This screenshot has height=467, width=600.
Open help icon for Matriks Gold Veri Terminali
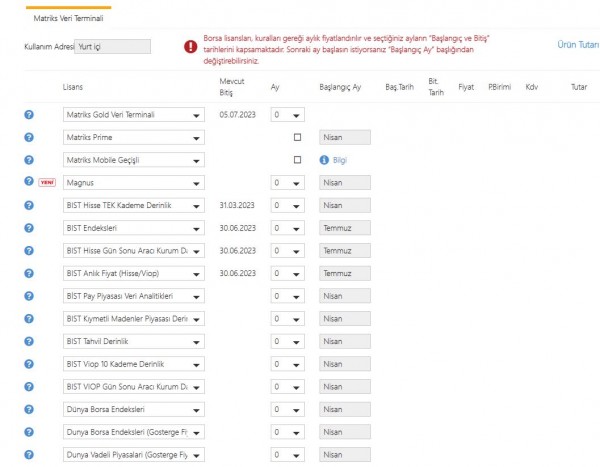29,114
